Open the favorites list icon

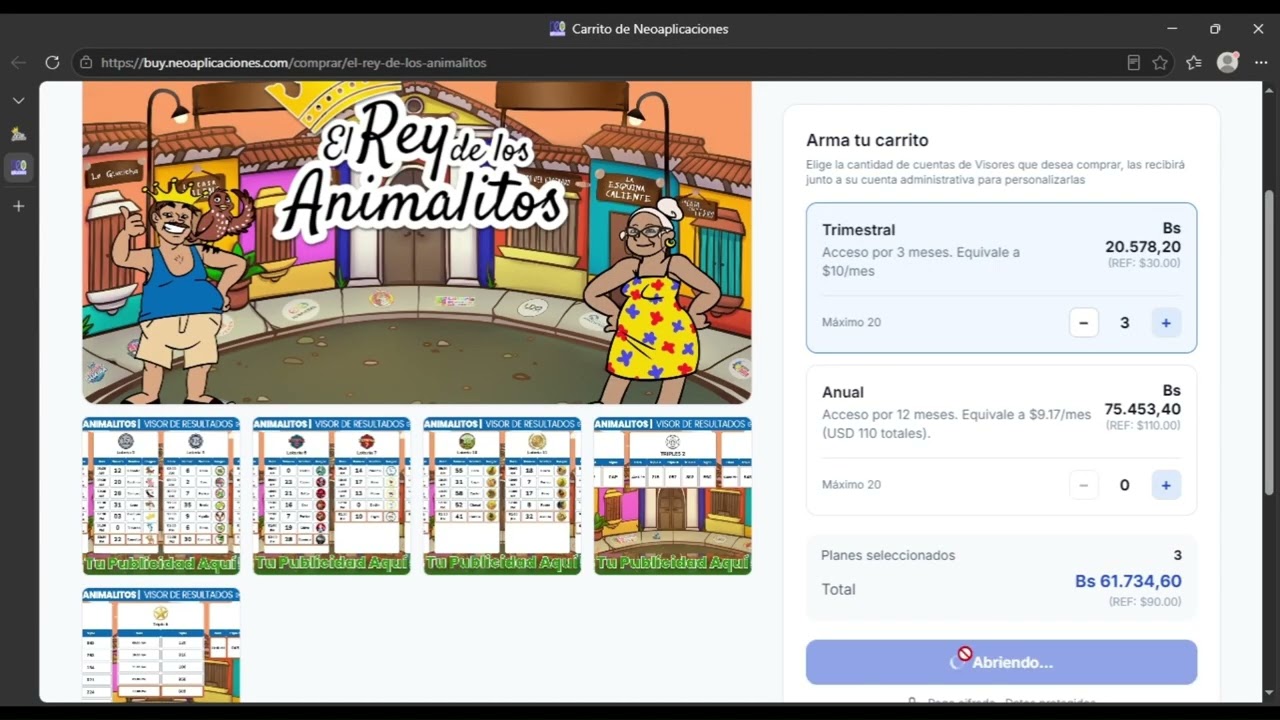[1194, 62]
